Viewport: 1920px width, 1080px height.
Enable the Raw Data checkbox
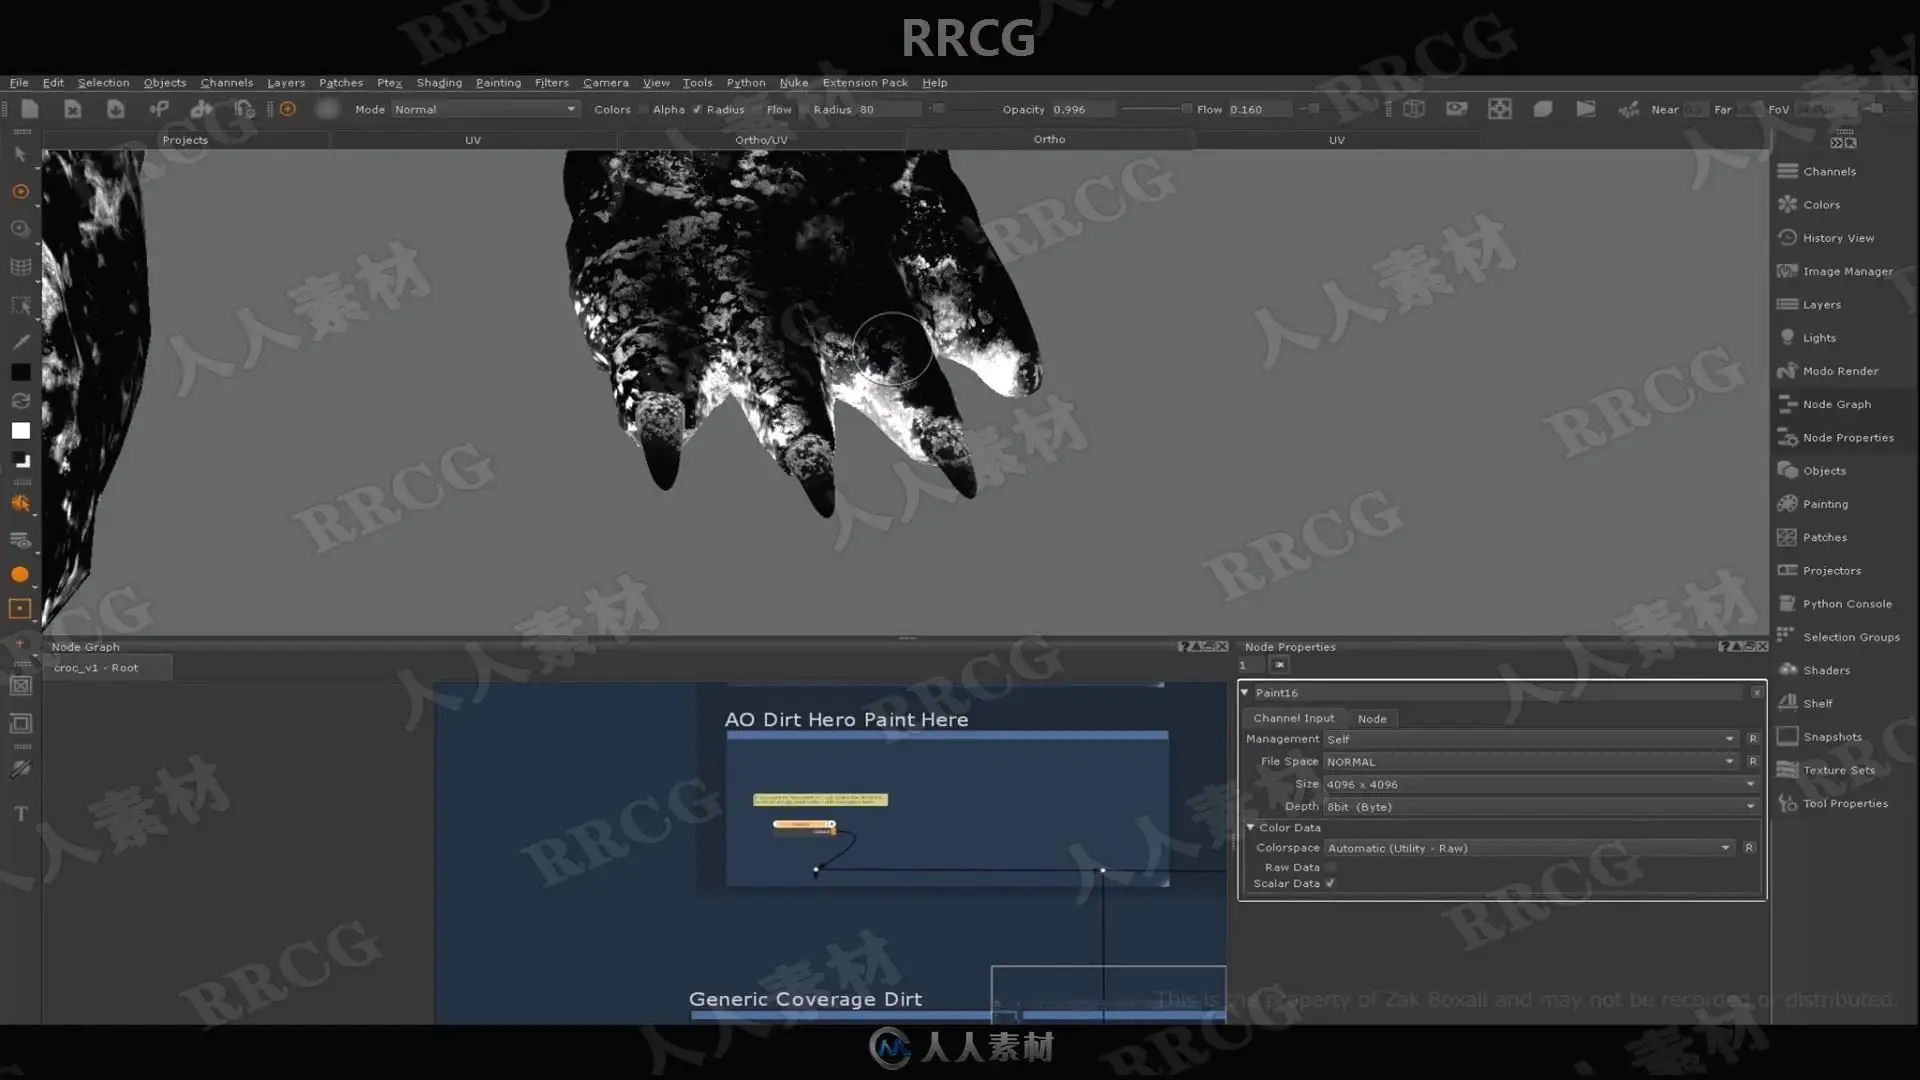[x=1330, y=868]
